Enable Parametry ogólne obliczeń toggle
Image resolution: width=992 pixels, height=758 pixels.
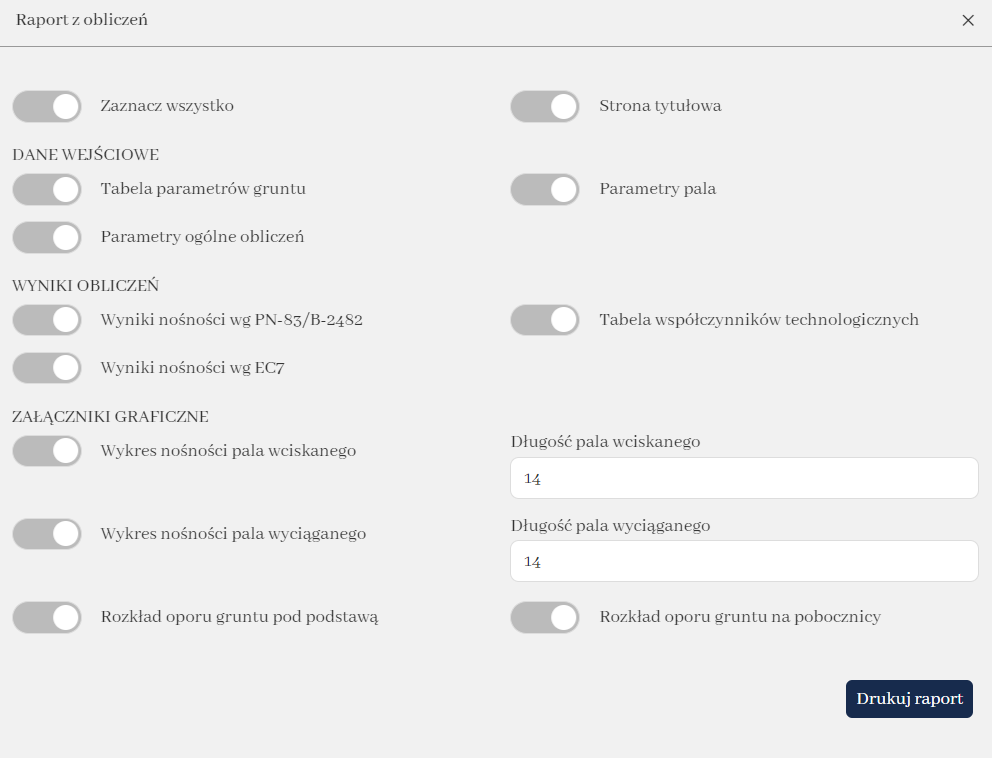[47, 237]
